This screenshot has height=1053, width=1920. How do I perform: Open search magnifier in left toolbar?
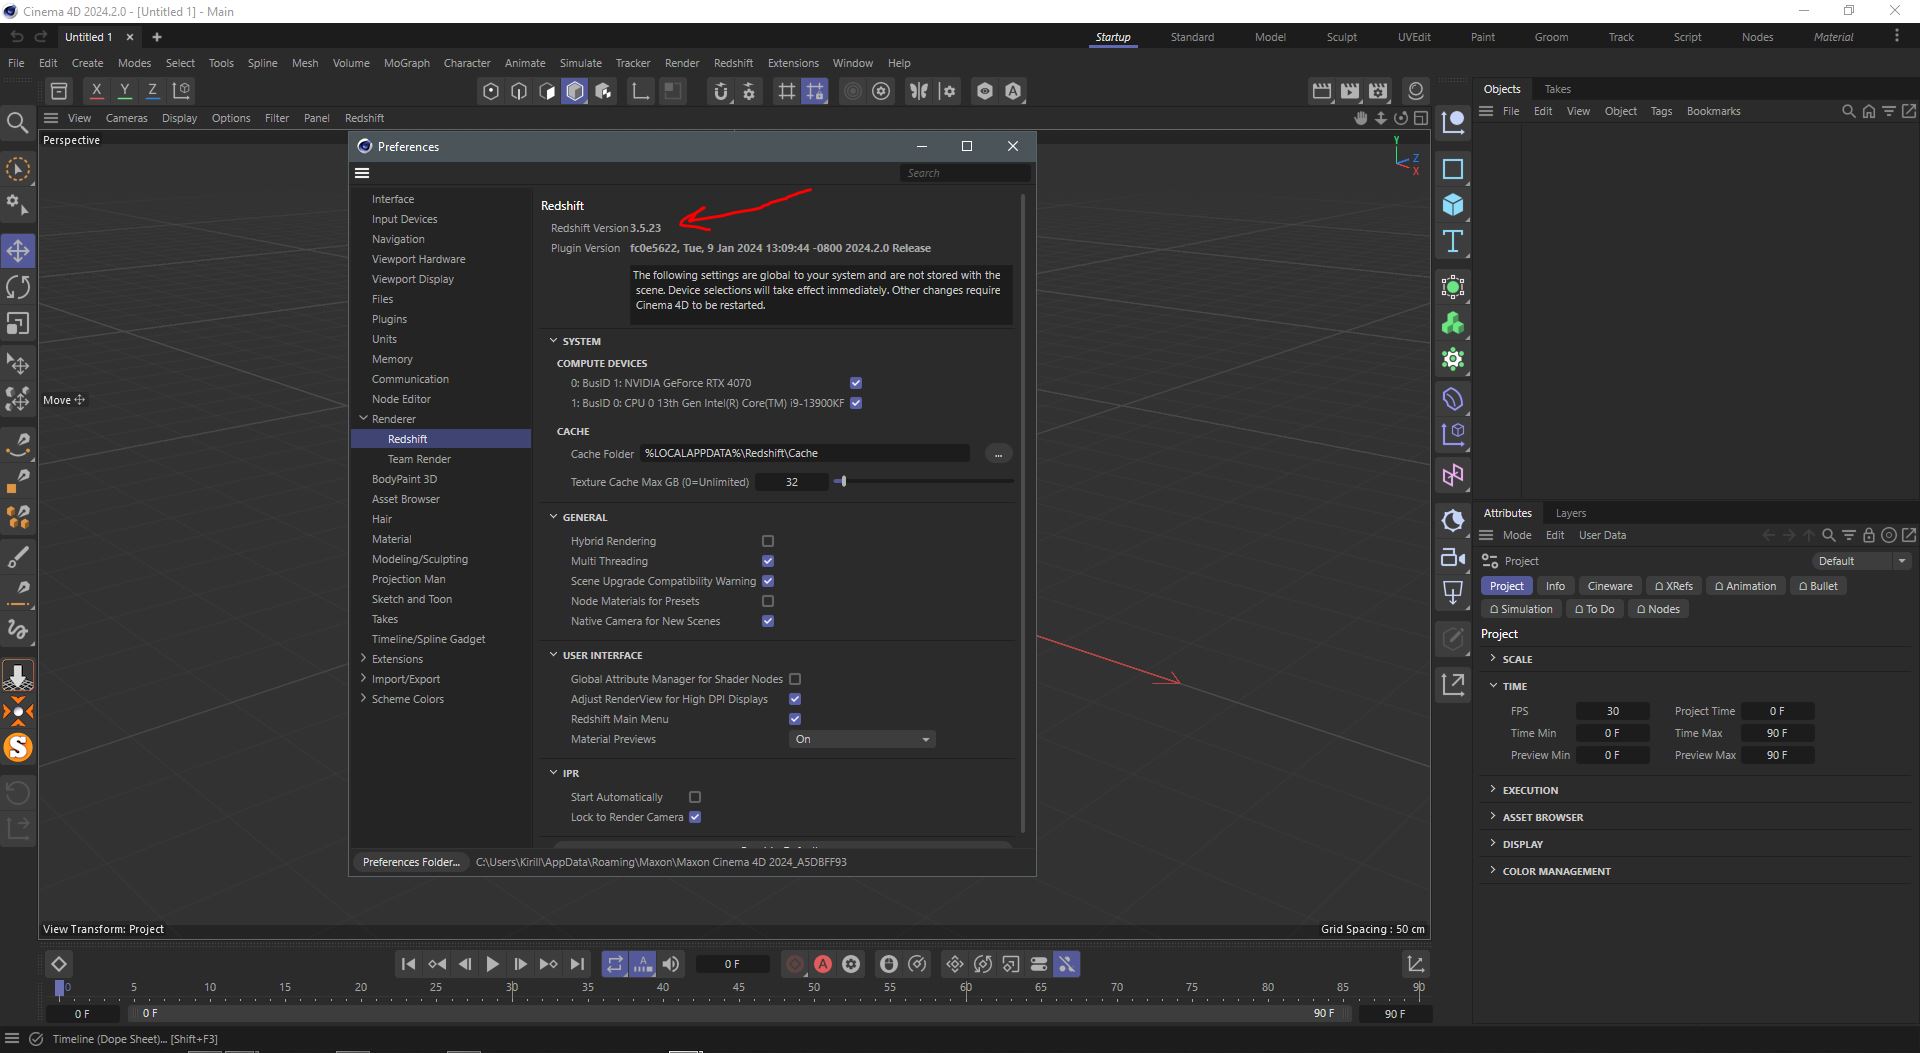click(17, 123)
